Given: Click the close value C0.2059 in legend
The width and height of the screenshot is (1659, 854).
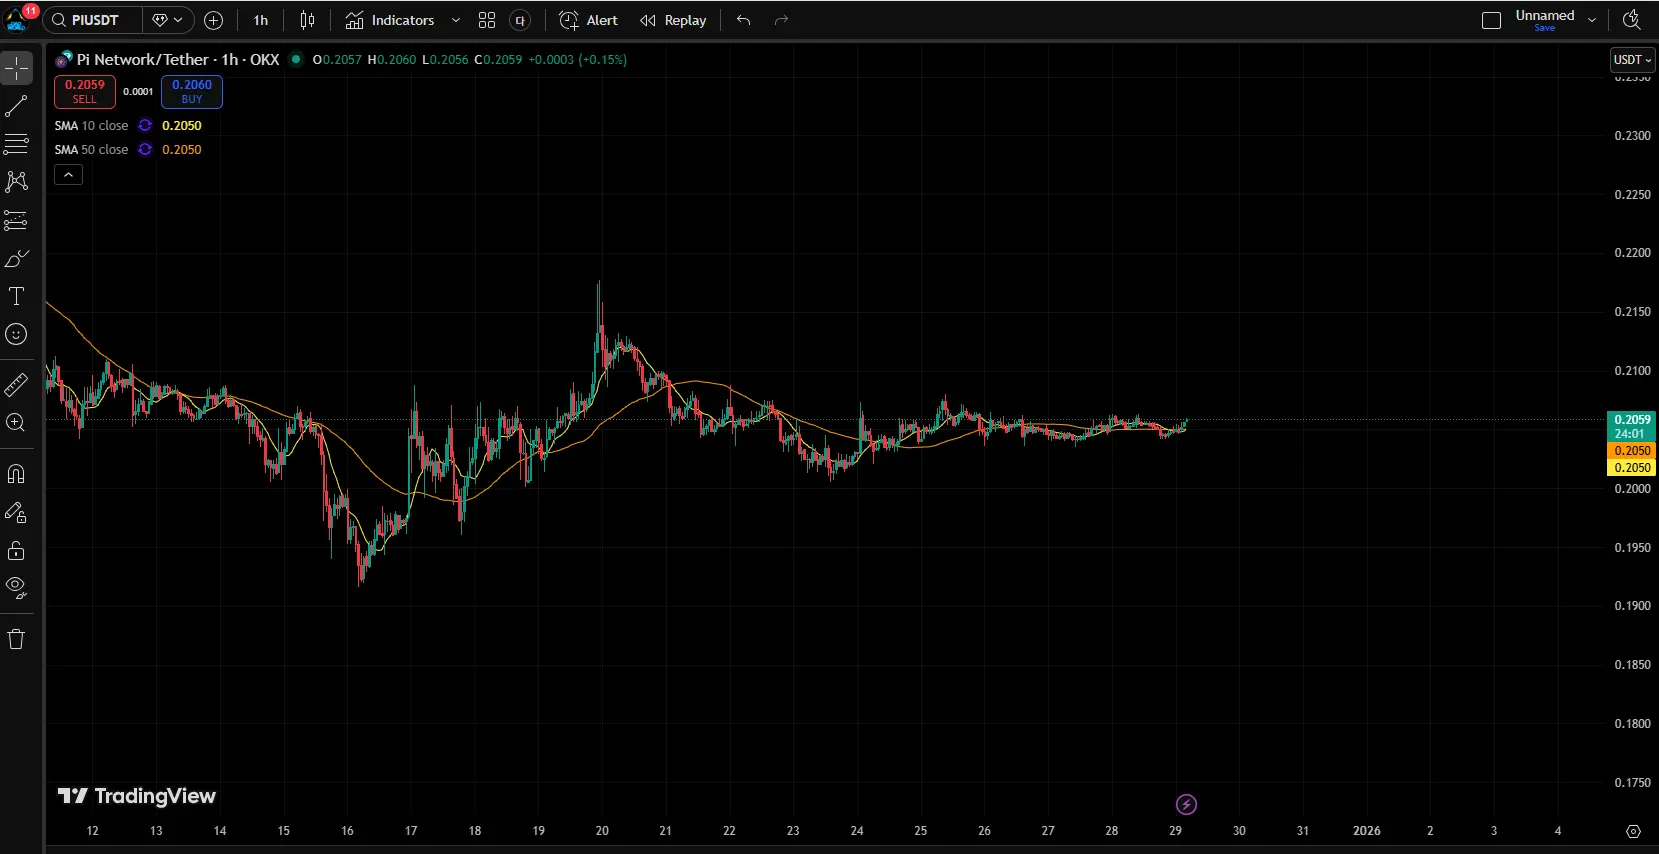Looking at the screenshot, I should [x=498, y=60].
